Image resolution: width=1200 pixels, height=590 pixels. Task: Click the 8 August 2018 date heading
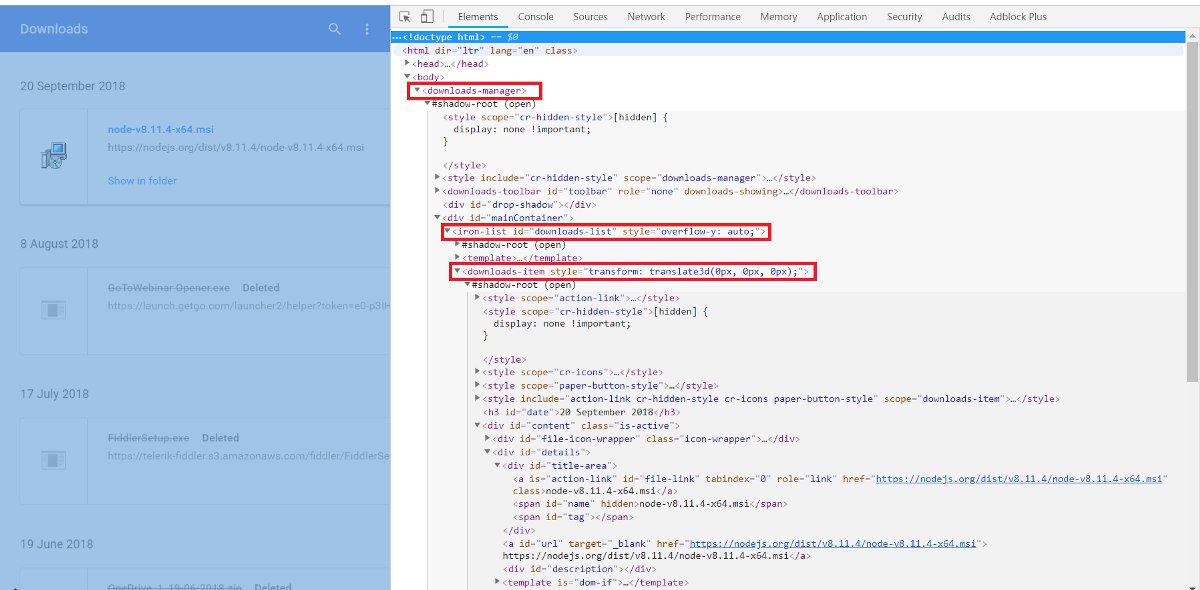click(x=59, y=244)
